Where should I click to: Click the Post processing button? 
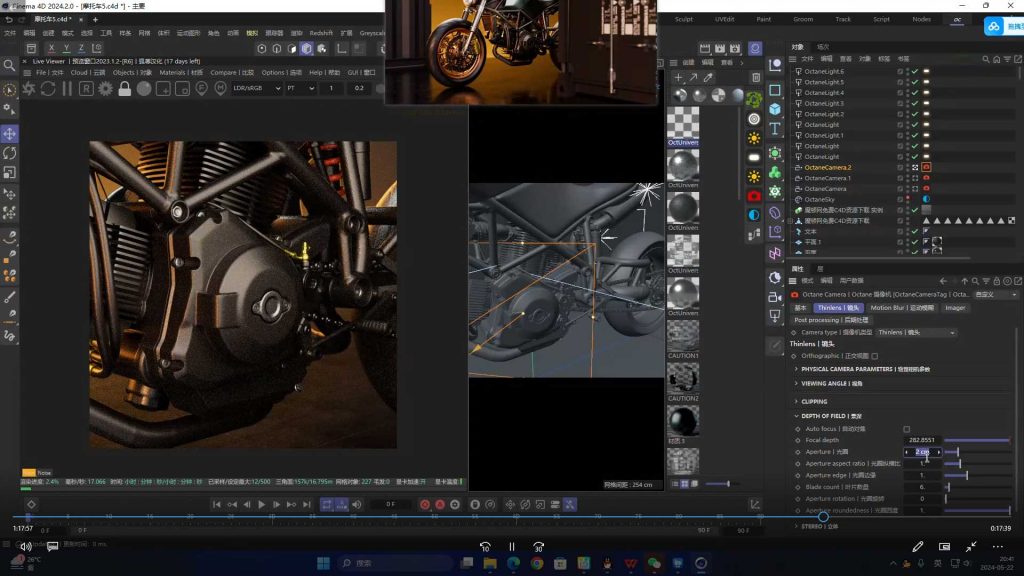tap(833, 320)
